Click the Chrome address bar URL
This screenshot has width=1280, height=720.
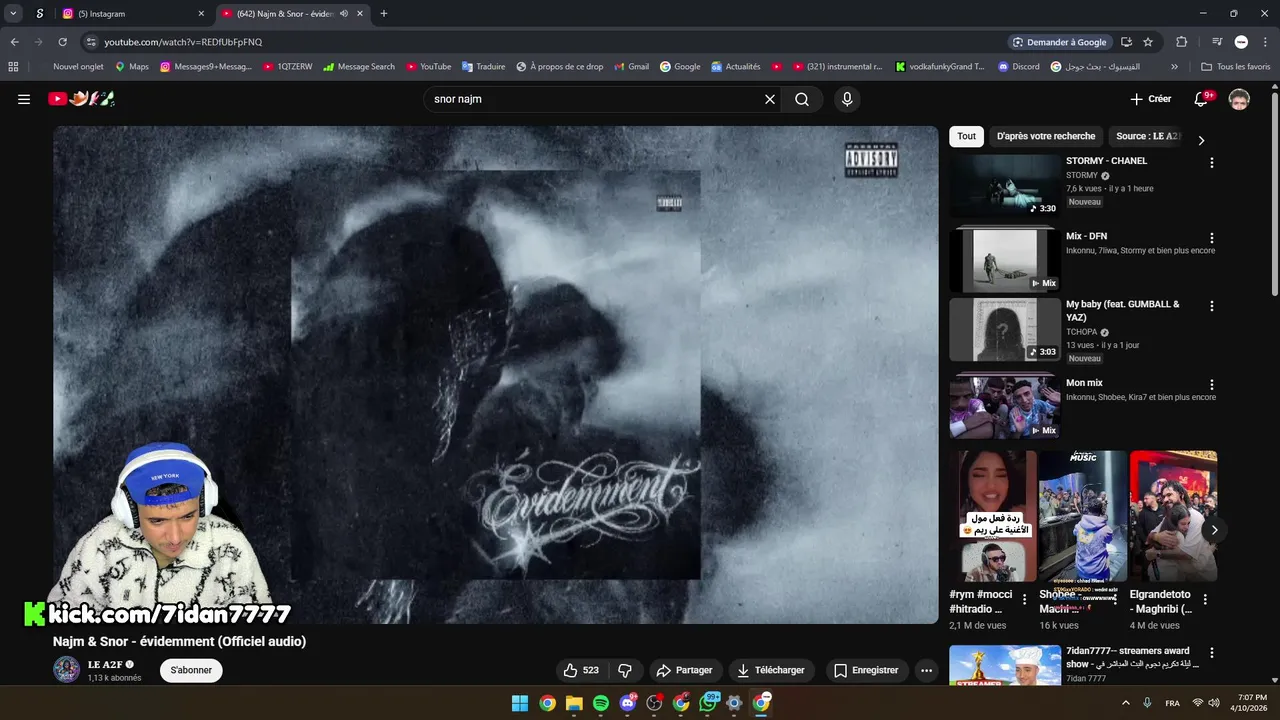[x=183, y=42]
